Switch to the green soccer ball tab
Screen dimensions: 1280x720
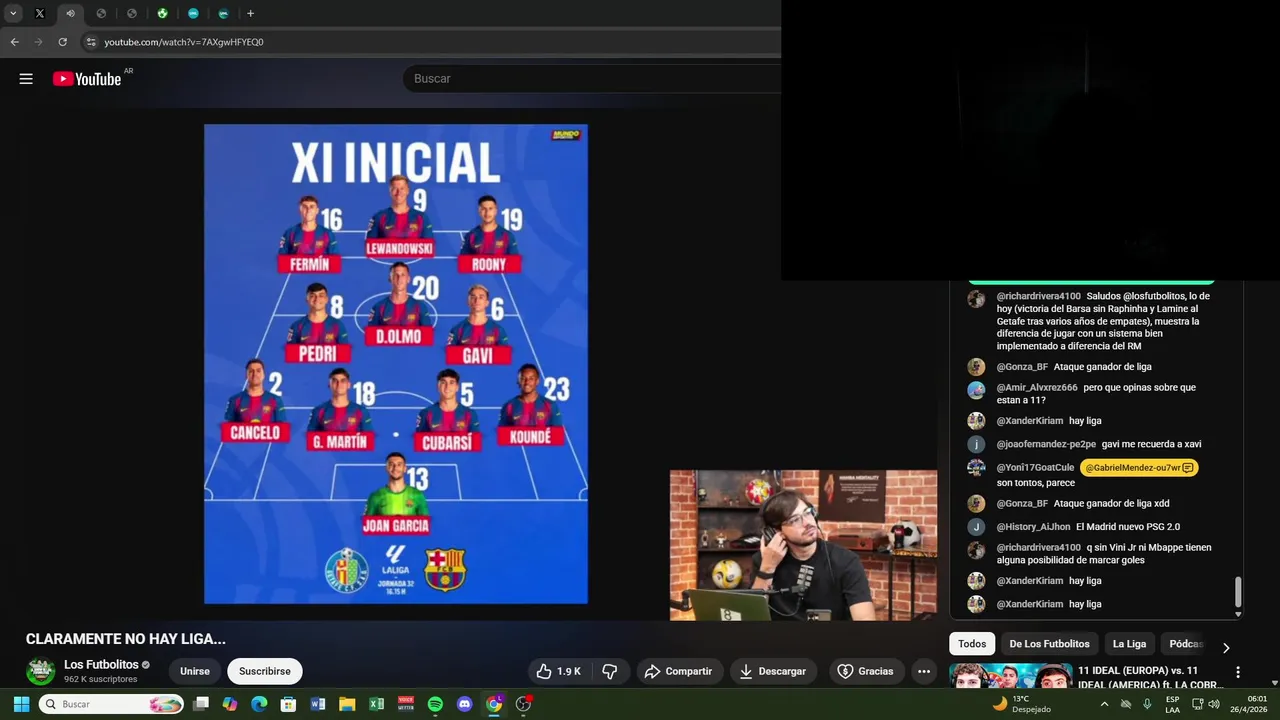coord(162,14)
